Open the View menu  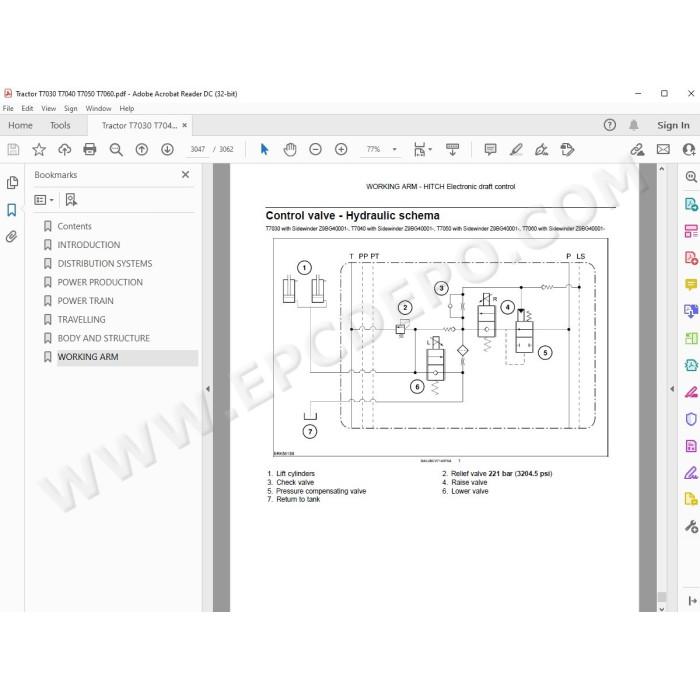point(49,108)
